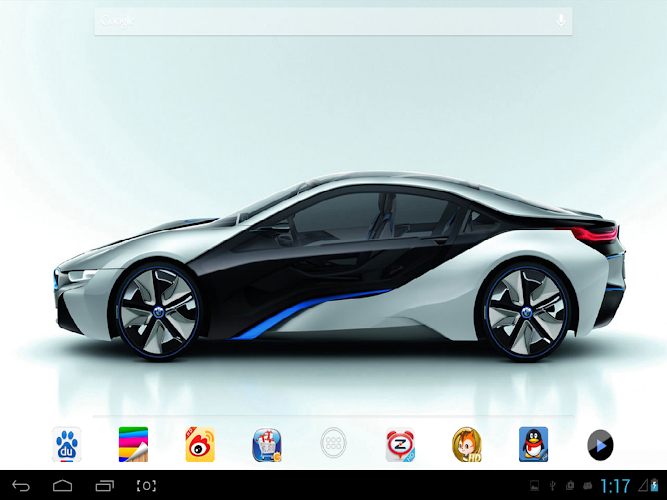Open the app drawer grid button
The height and width of the screenshot is (500, 667).
pos(333,443)
